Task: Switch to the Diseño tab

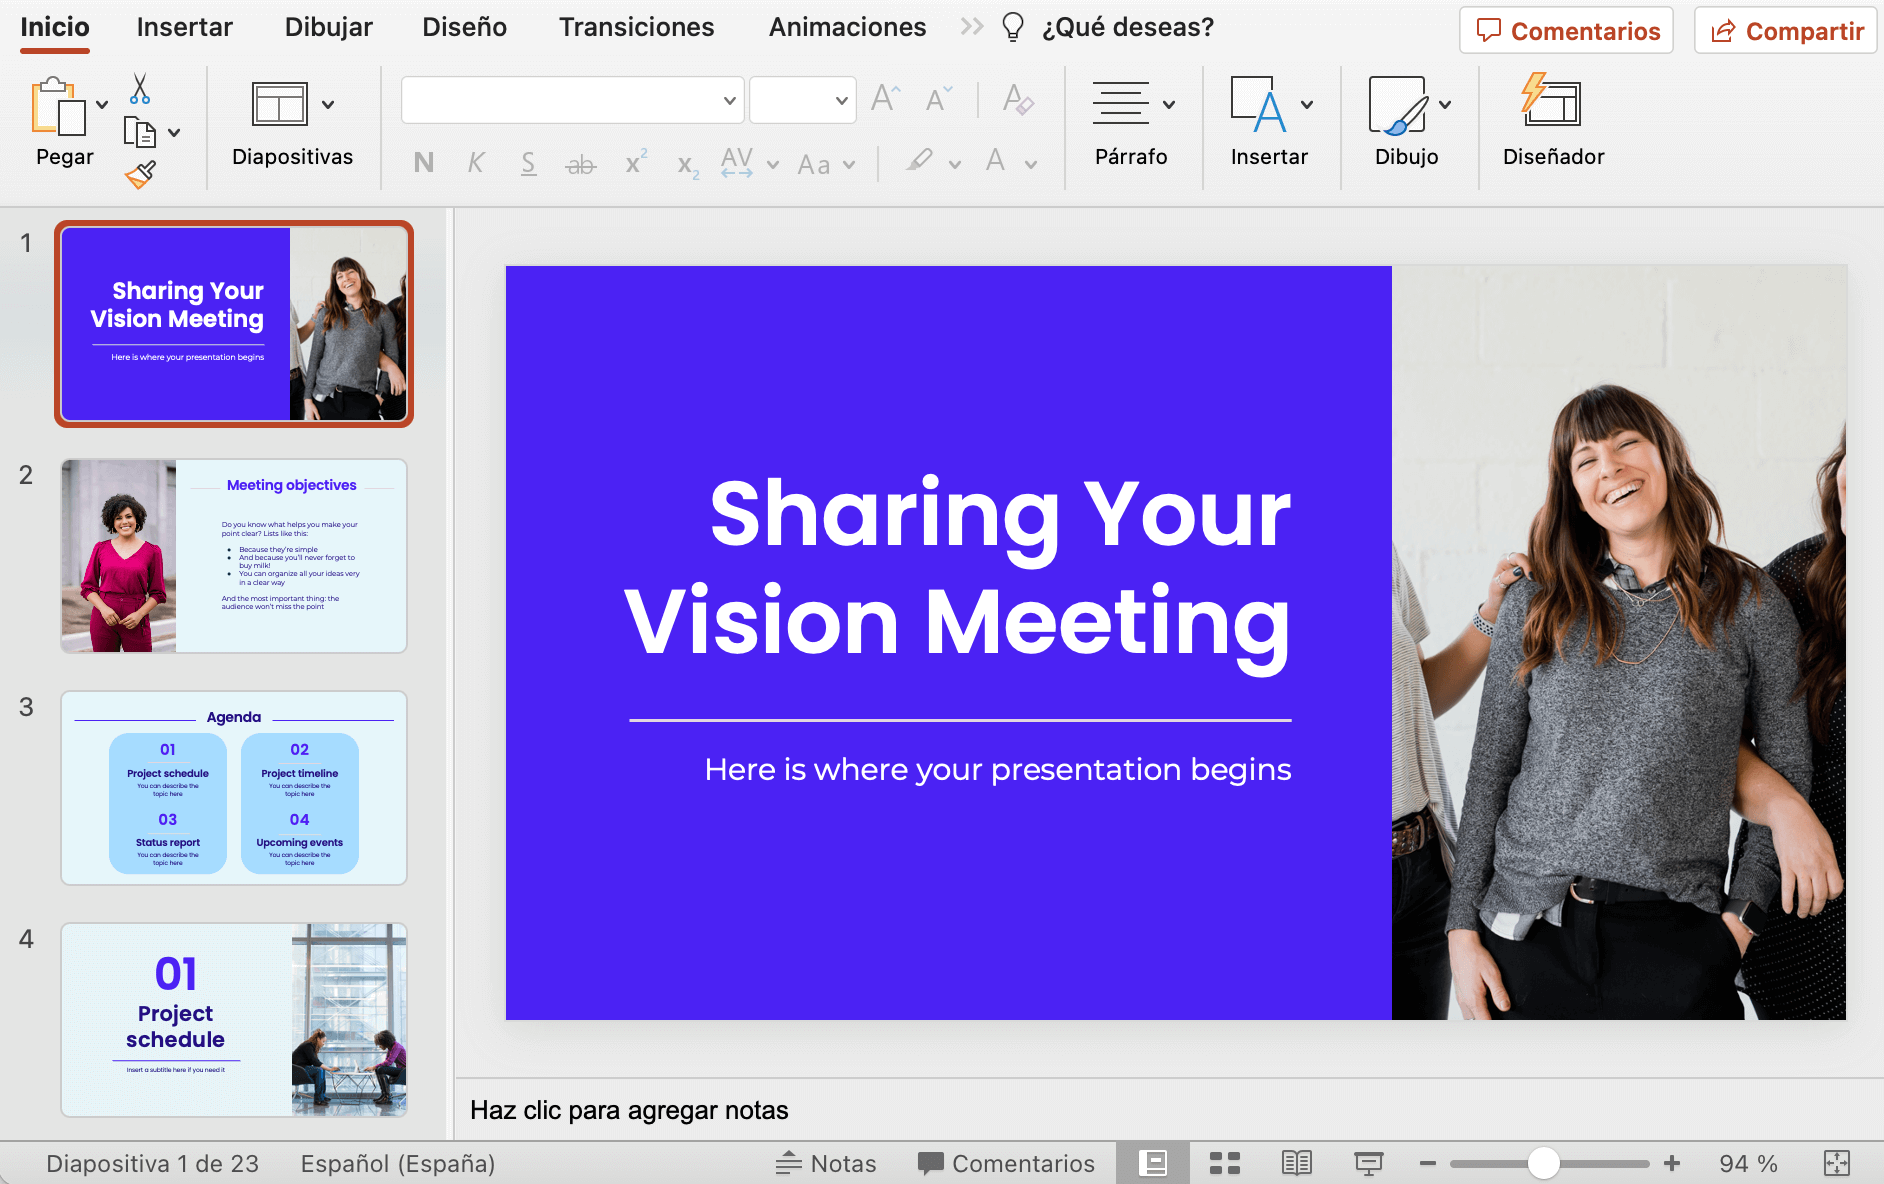Action: tap(464, 27)
